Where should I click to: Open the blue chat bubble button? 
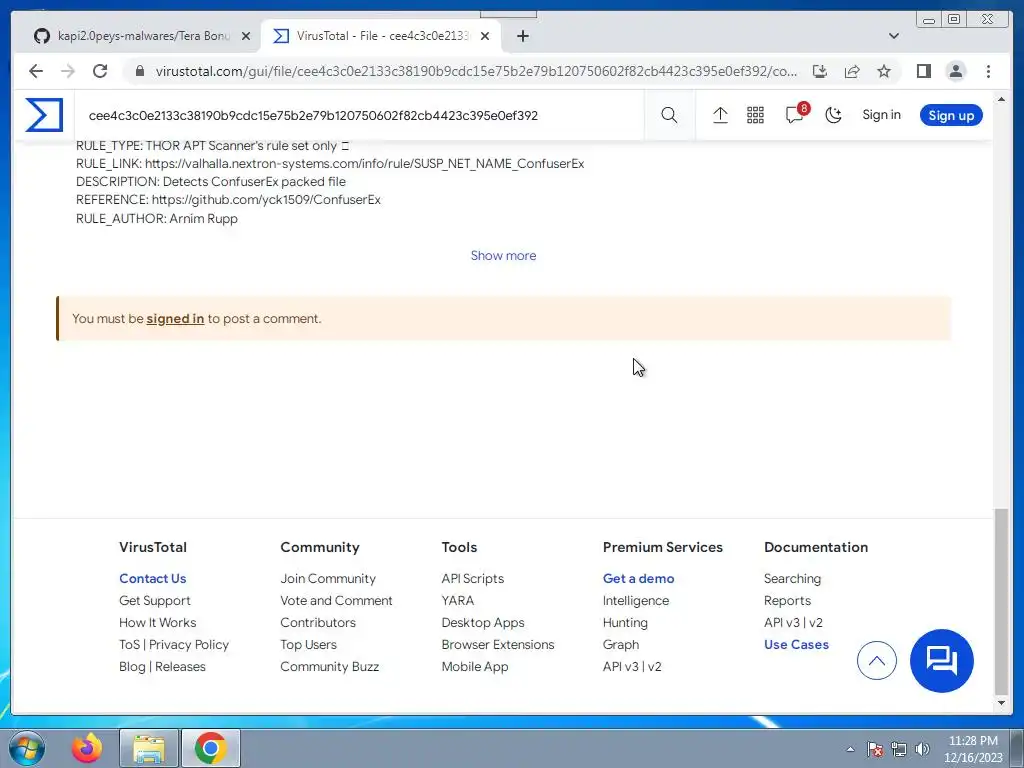(941, 660)
